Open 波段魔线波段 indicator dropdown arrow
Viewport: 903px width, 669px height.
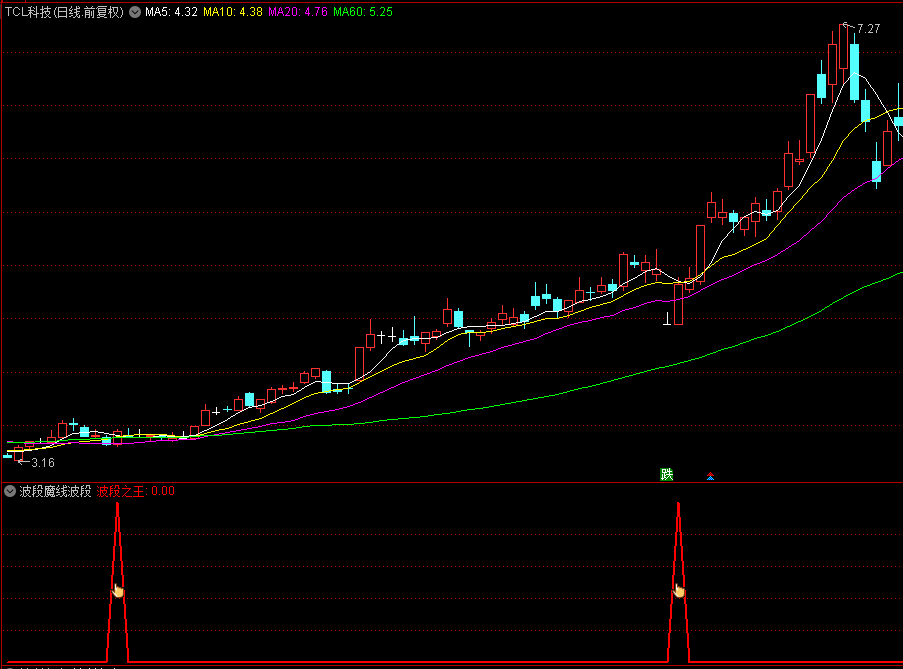10,491
